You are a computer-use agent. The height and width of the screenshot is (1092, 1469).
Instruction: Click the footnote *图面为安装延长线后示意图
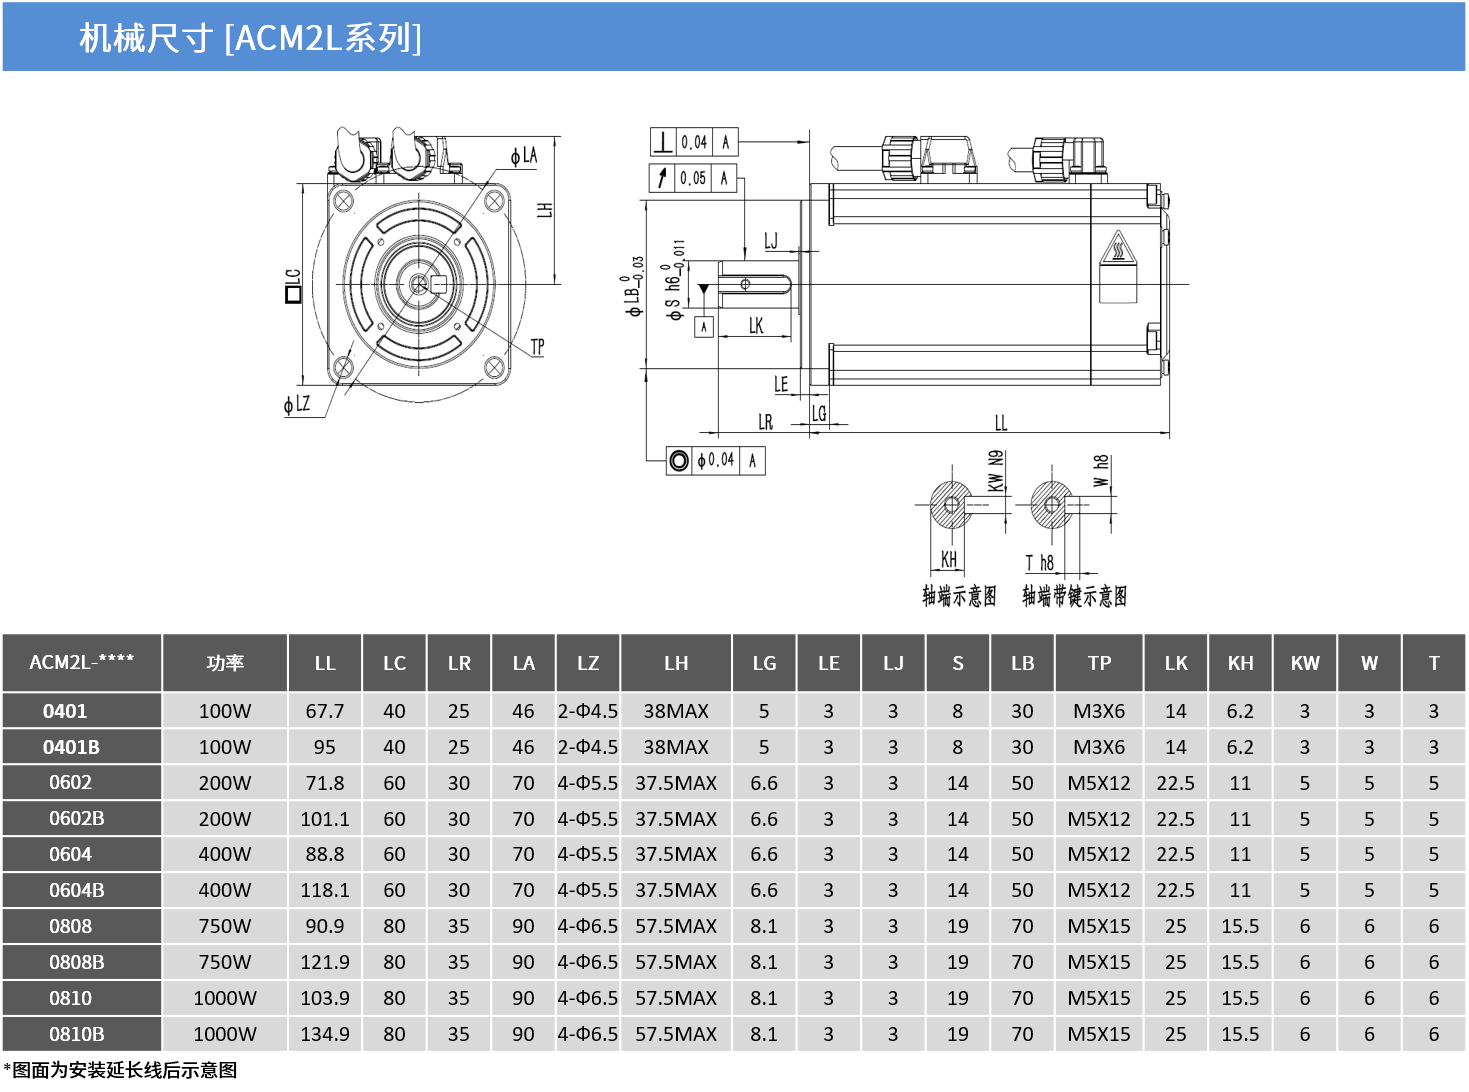point(120,1070)
